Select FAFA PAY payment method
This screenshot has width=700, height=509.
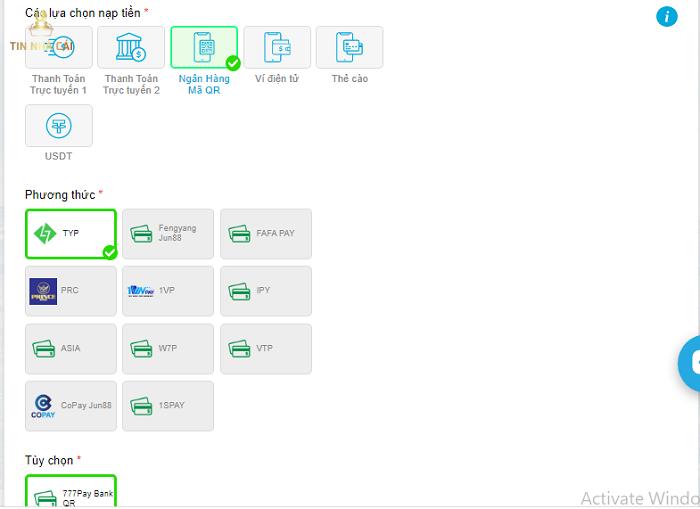tap(266, 234)
